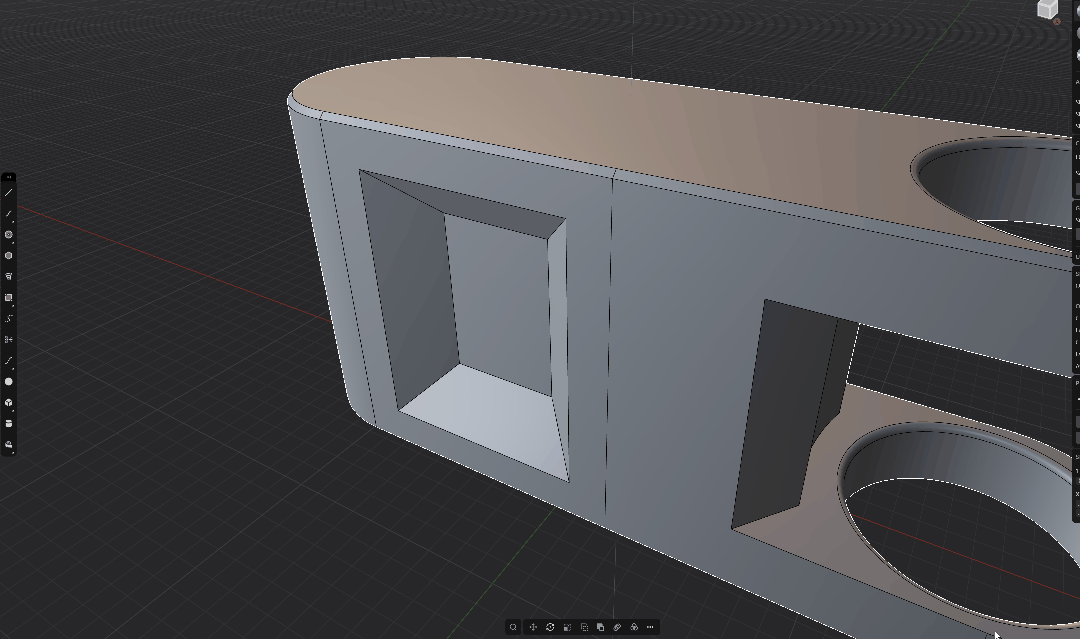This screenshot has width=1080, height=639.
Task: Select the solid circle tool in upper toolbar
Action: [8, 255]
